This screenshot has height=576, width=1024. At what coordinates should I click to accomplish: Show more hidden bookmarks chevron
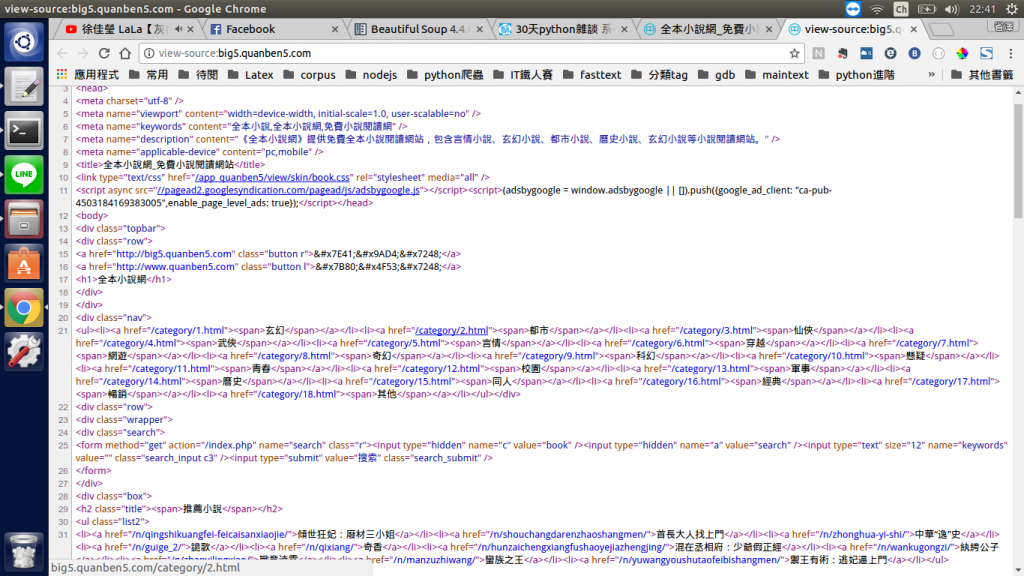coord(932,74)
